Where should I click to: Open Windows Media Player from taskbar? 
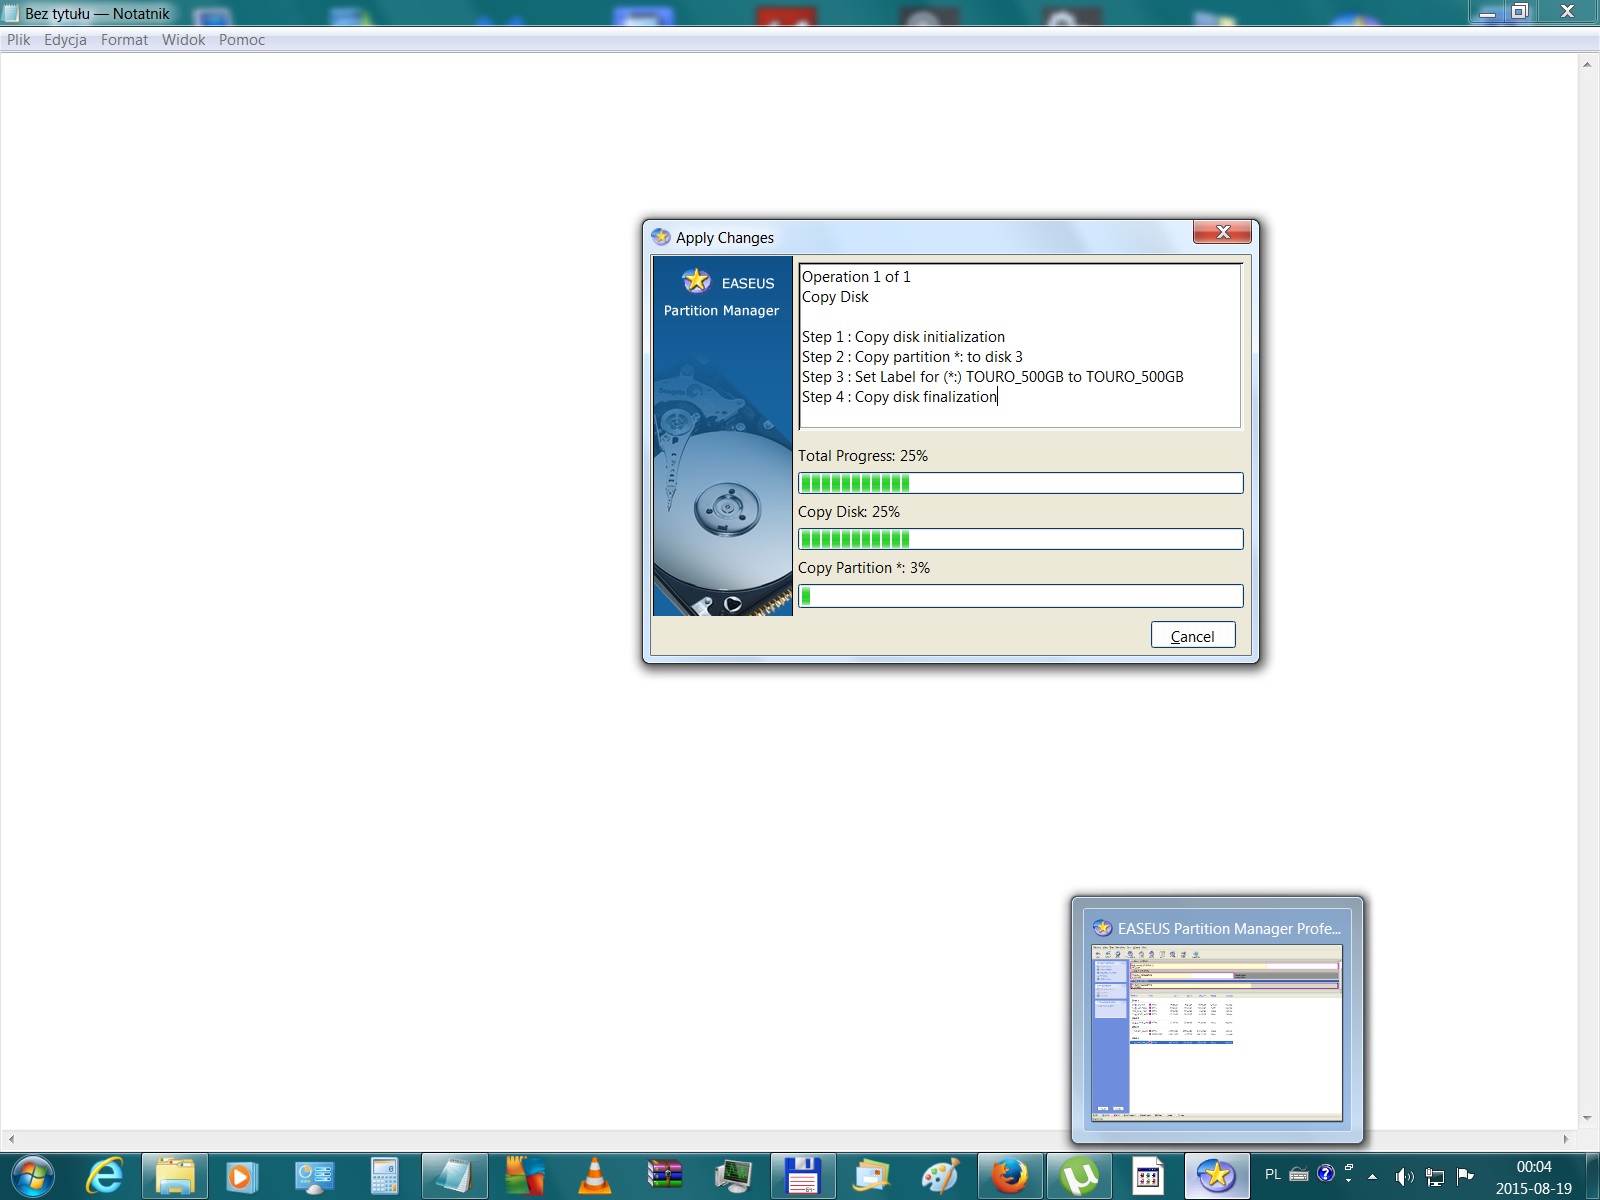click(241, 1176)
